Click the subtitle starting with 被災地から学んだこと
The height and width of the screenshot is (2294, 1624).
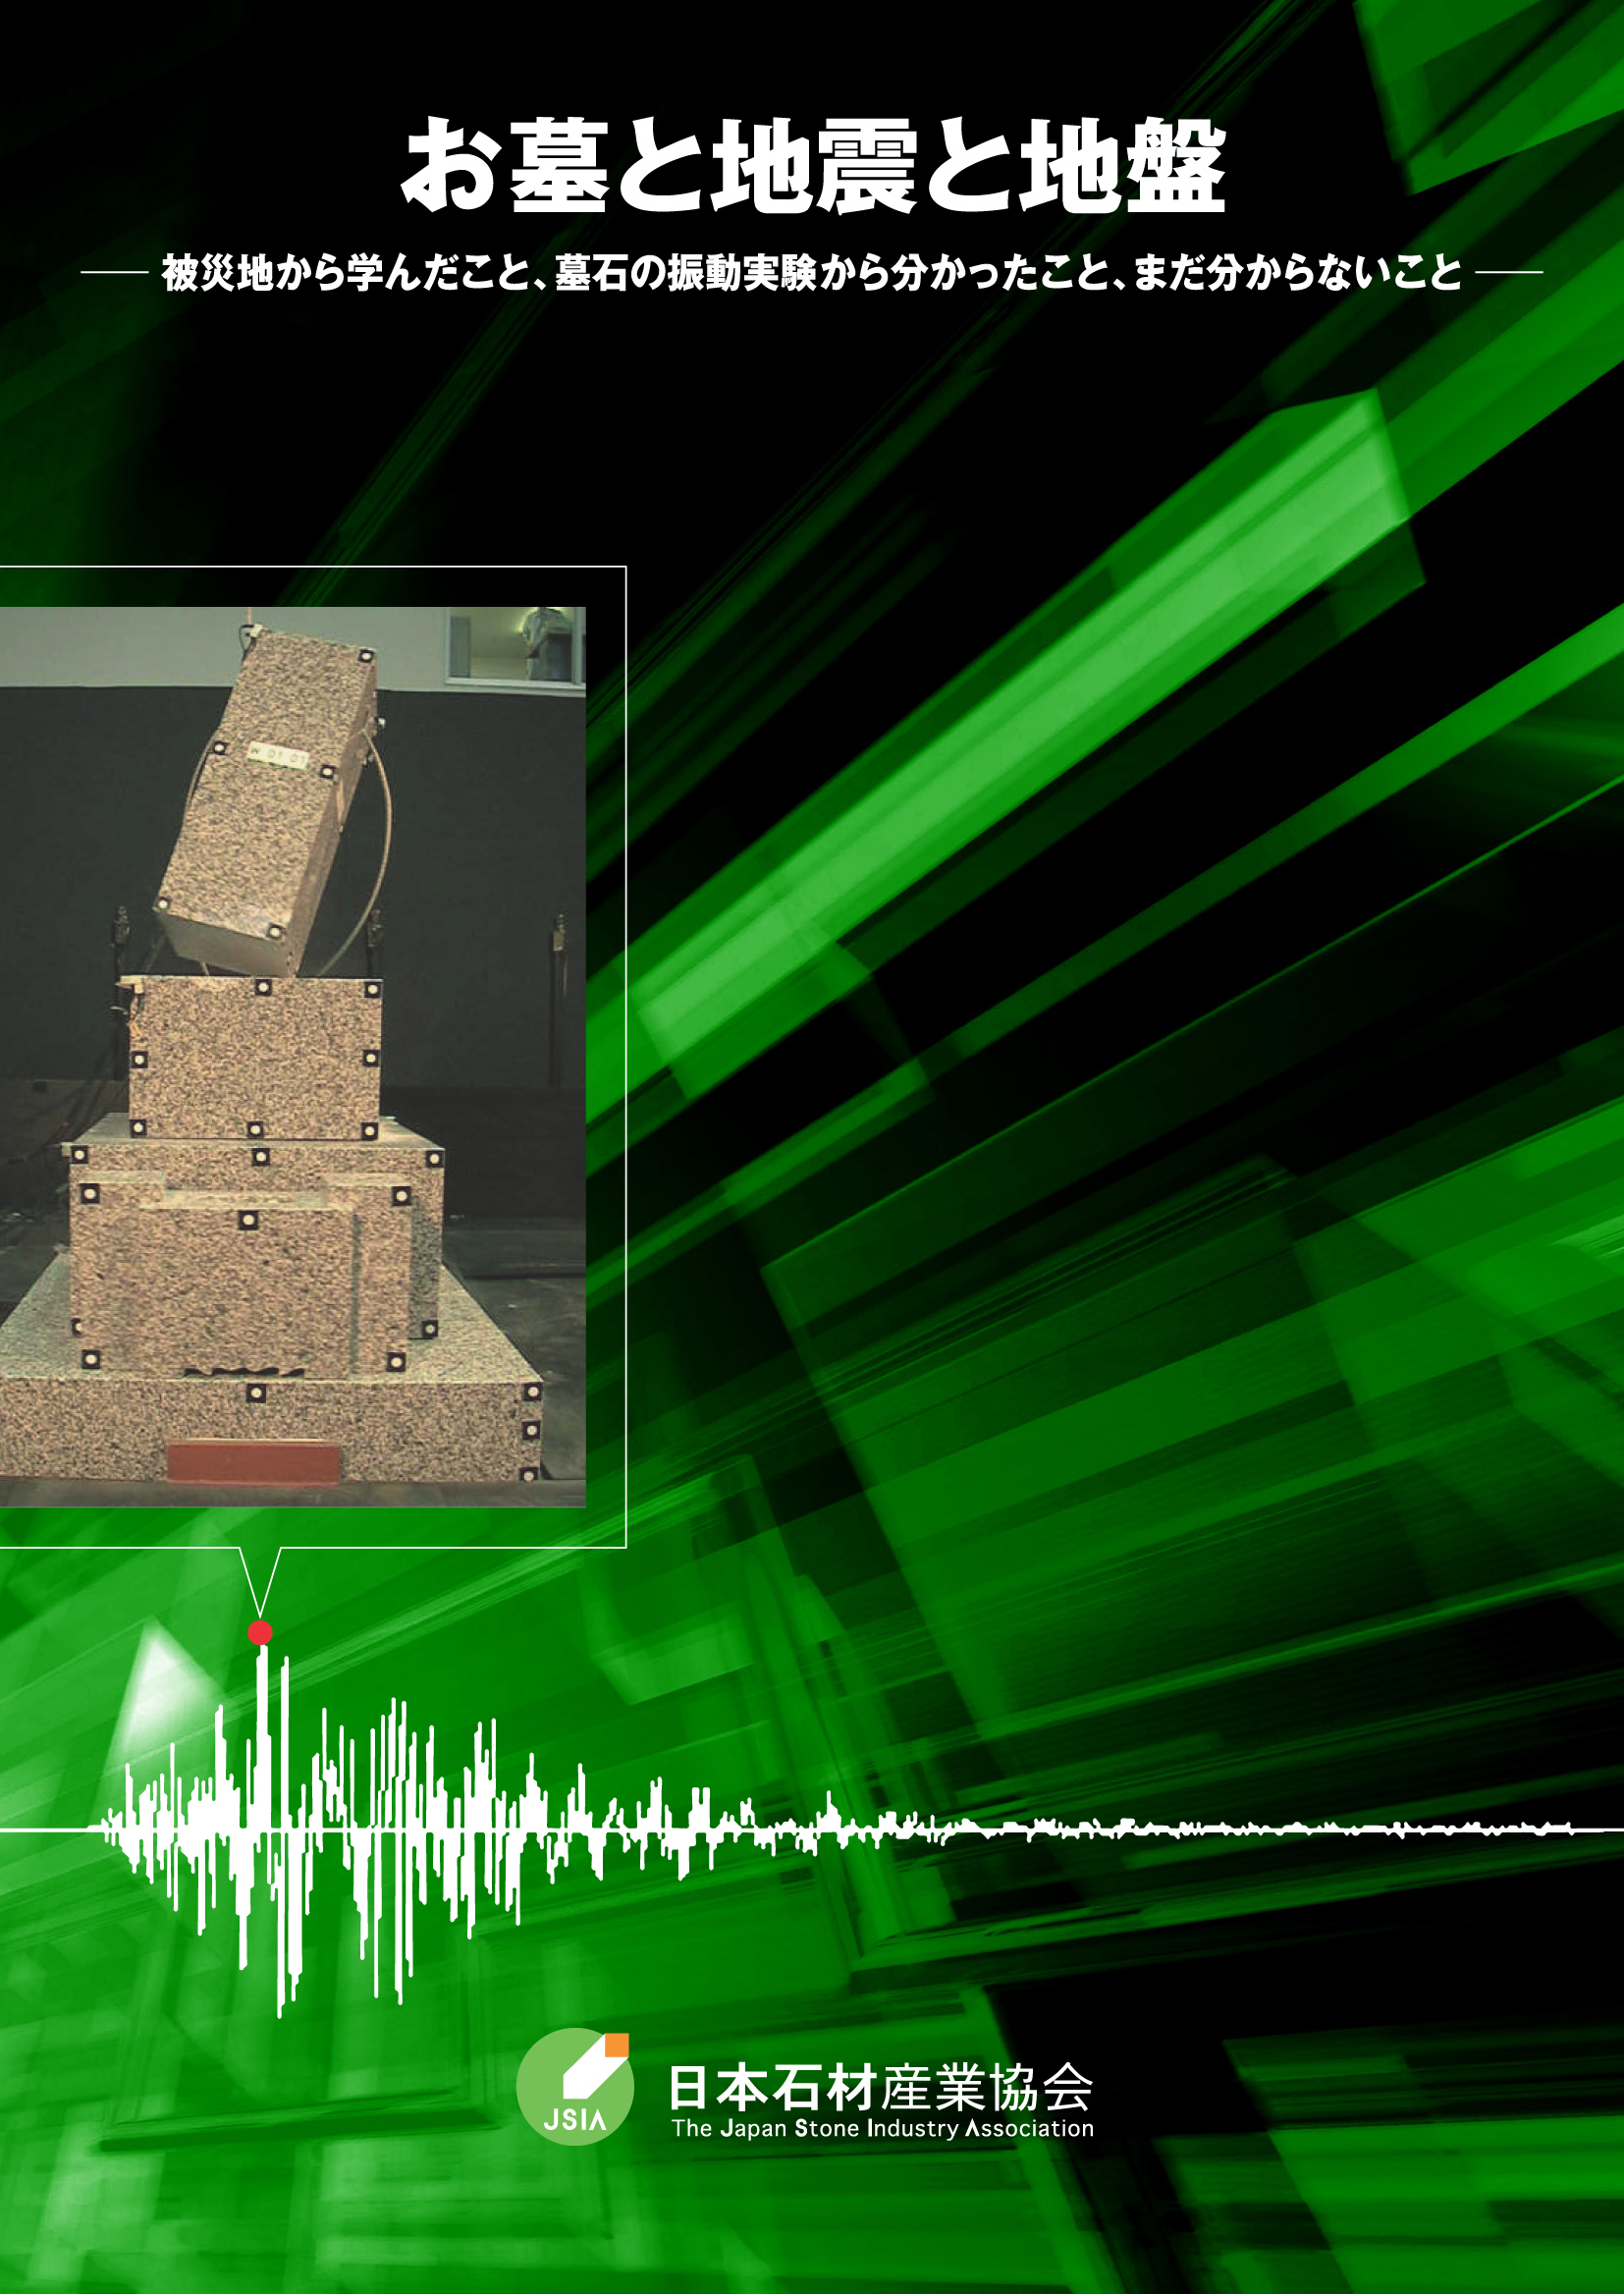tap(812, 273)
